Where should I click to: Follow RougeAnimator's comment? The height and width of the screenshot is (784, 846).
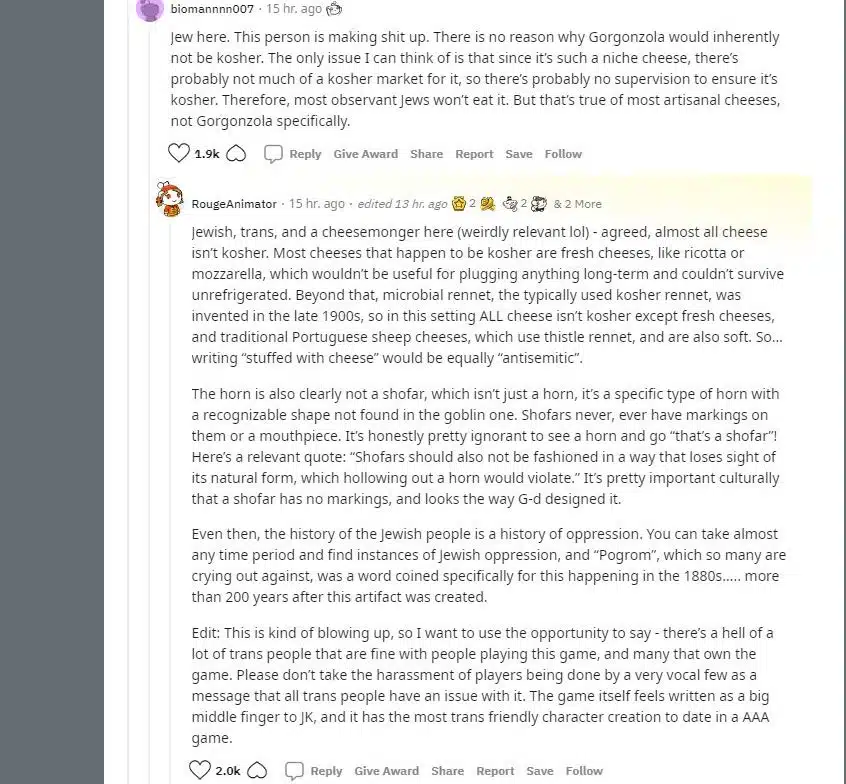[x=584, y=771]
